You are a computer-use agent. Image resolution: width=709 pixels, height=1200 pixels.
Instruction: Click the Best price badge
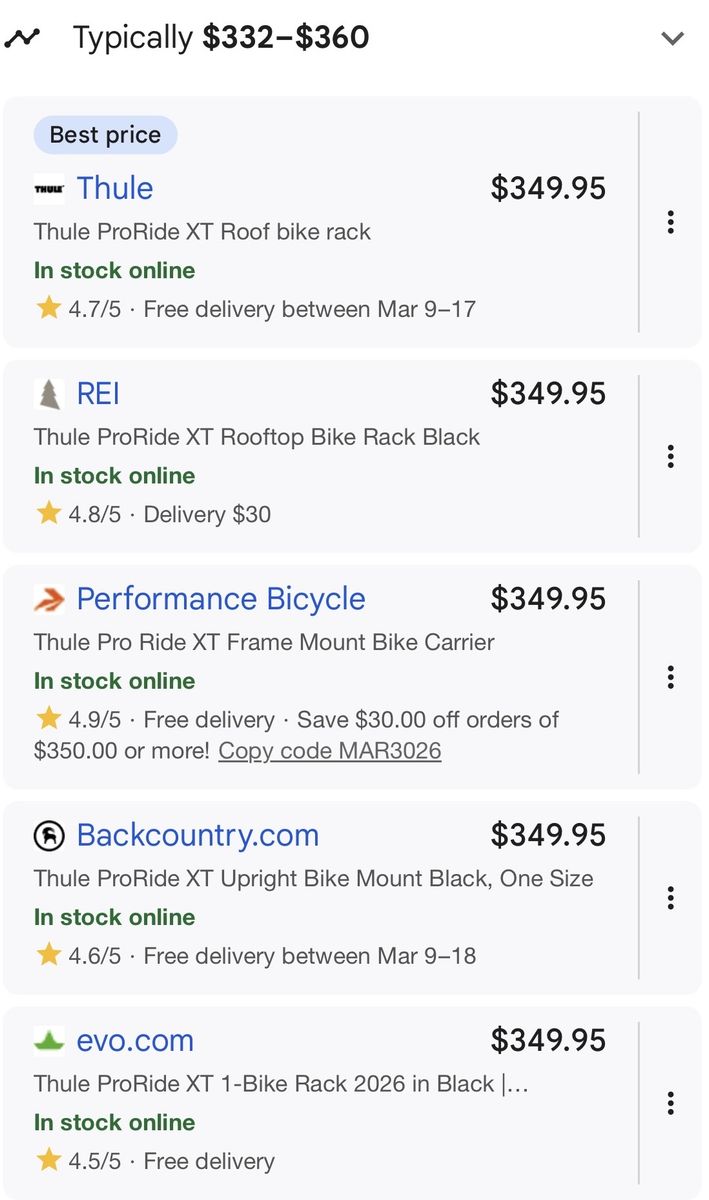click(105, 135)
